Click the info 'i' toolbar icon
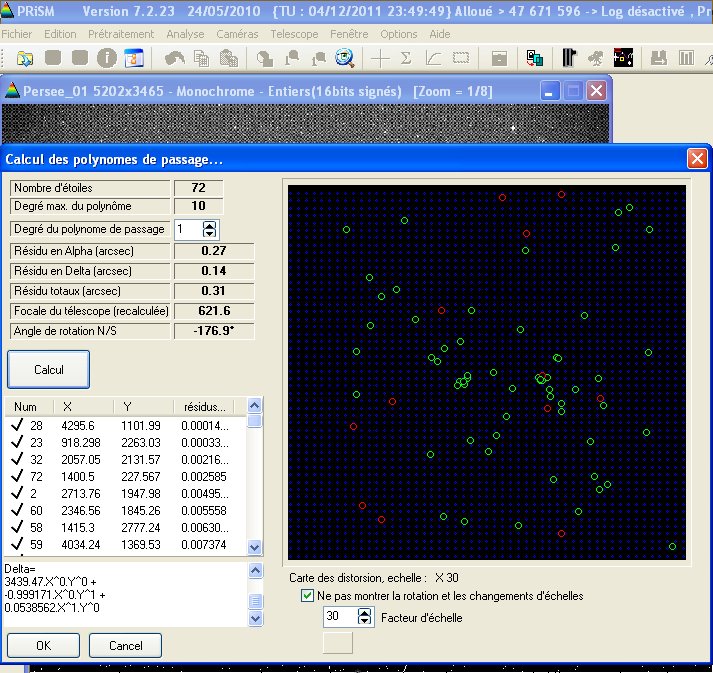 107,58
